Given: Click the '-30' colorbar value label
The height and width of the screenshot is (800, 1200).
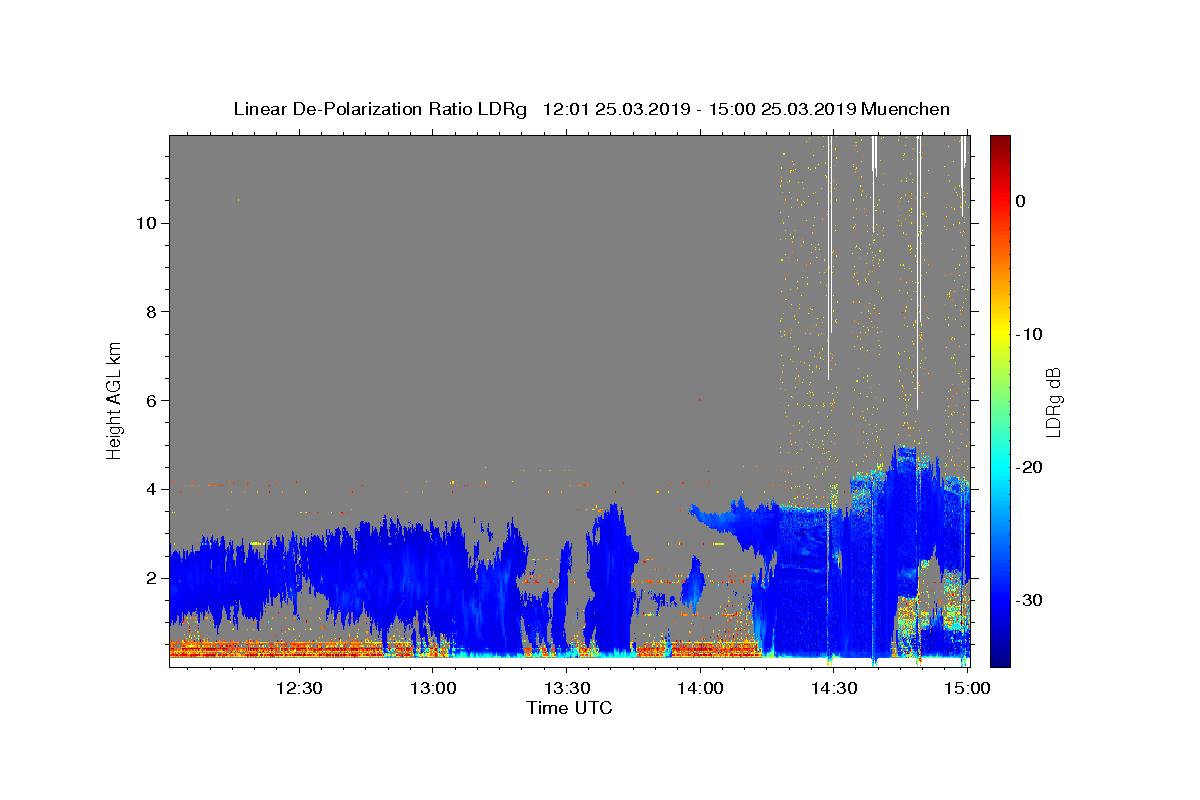Looking at the screenshot, I should click(1029, 600).
